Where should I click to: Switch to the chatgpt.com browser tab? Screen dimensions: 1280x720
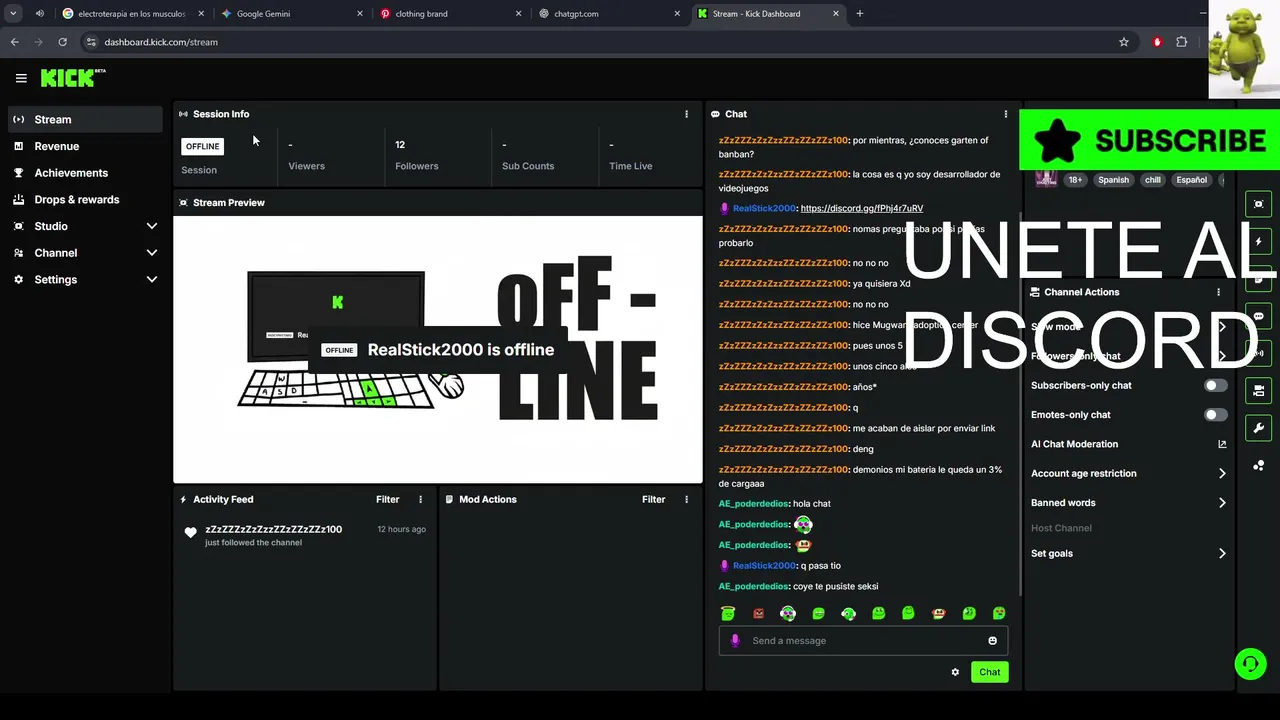coord(608,14)
